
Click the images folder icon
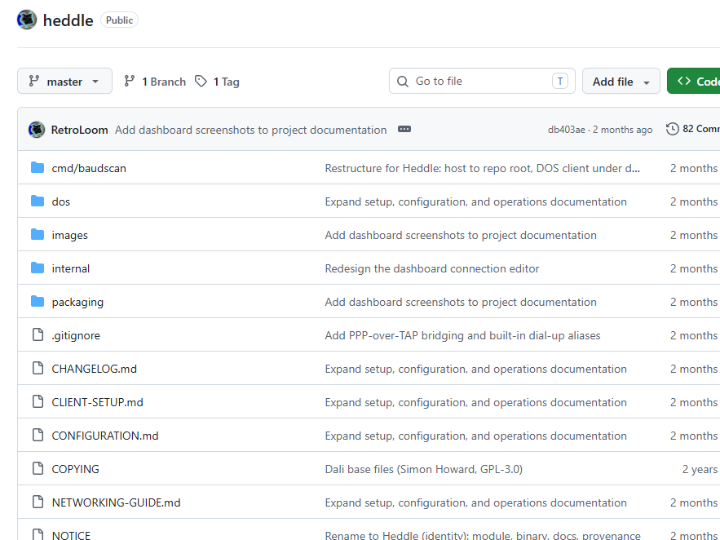click(x=38, y=235)
